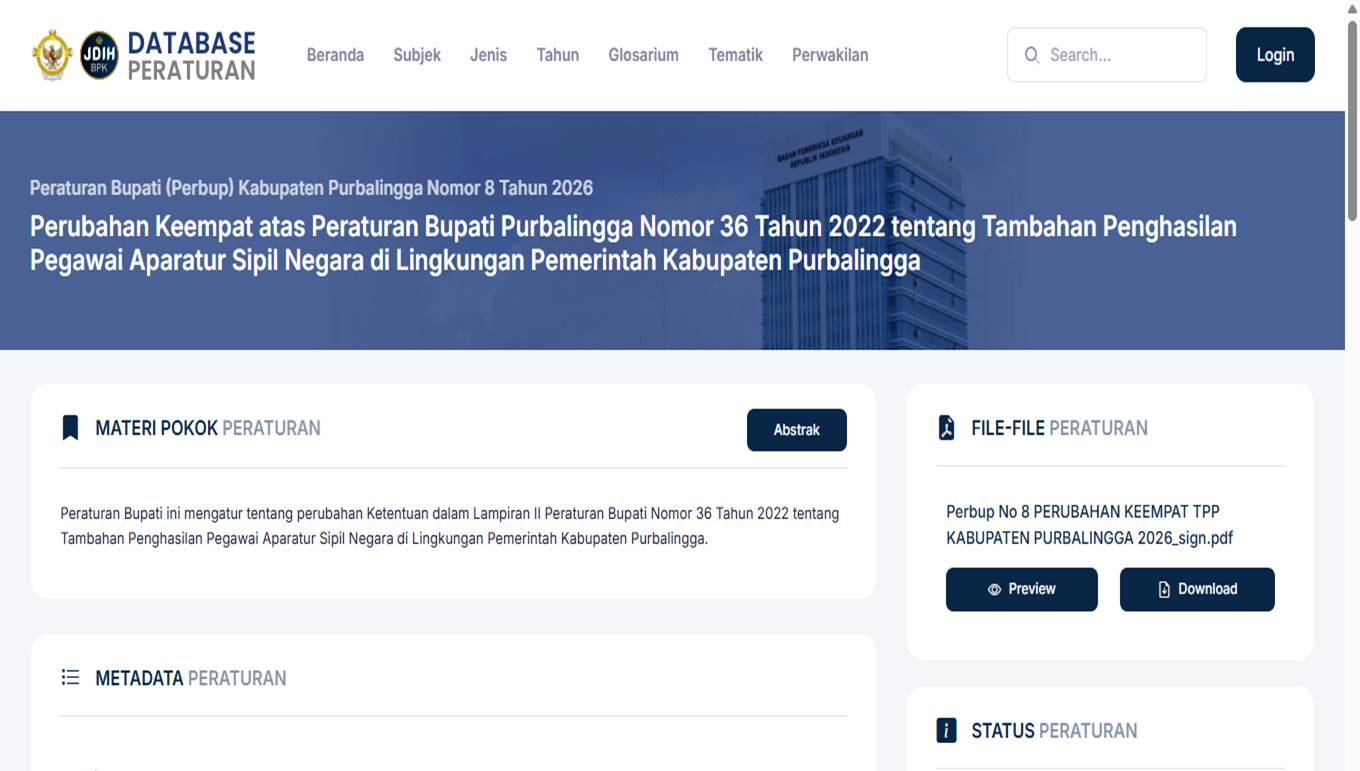
Task: Click the list icon beside Metadata Peraturan
Action: (70, 678)
